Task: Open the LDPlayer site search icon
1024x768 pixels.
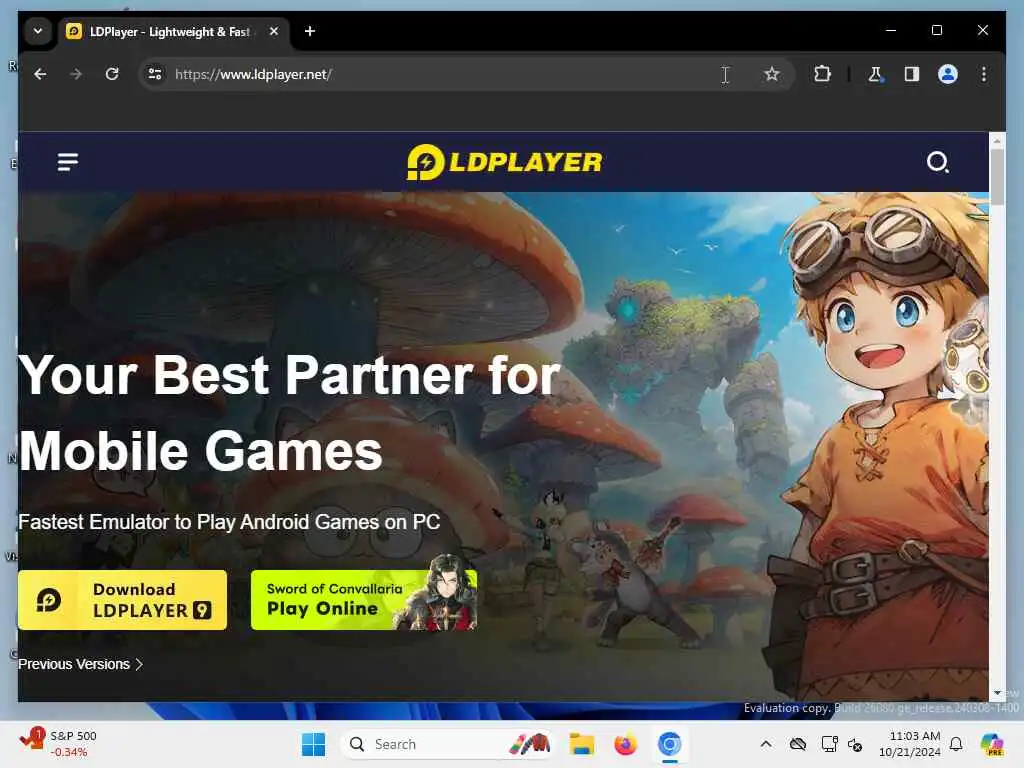Action: click(937, 161)
